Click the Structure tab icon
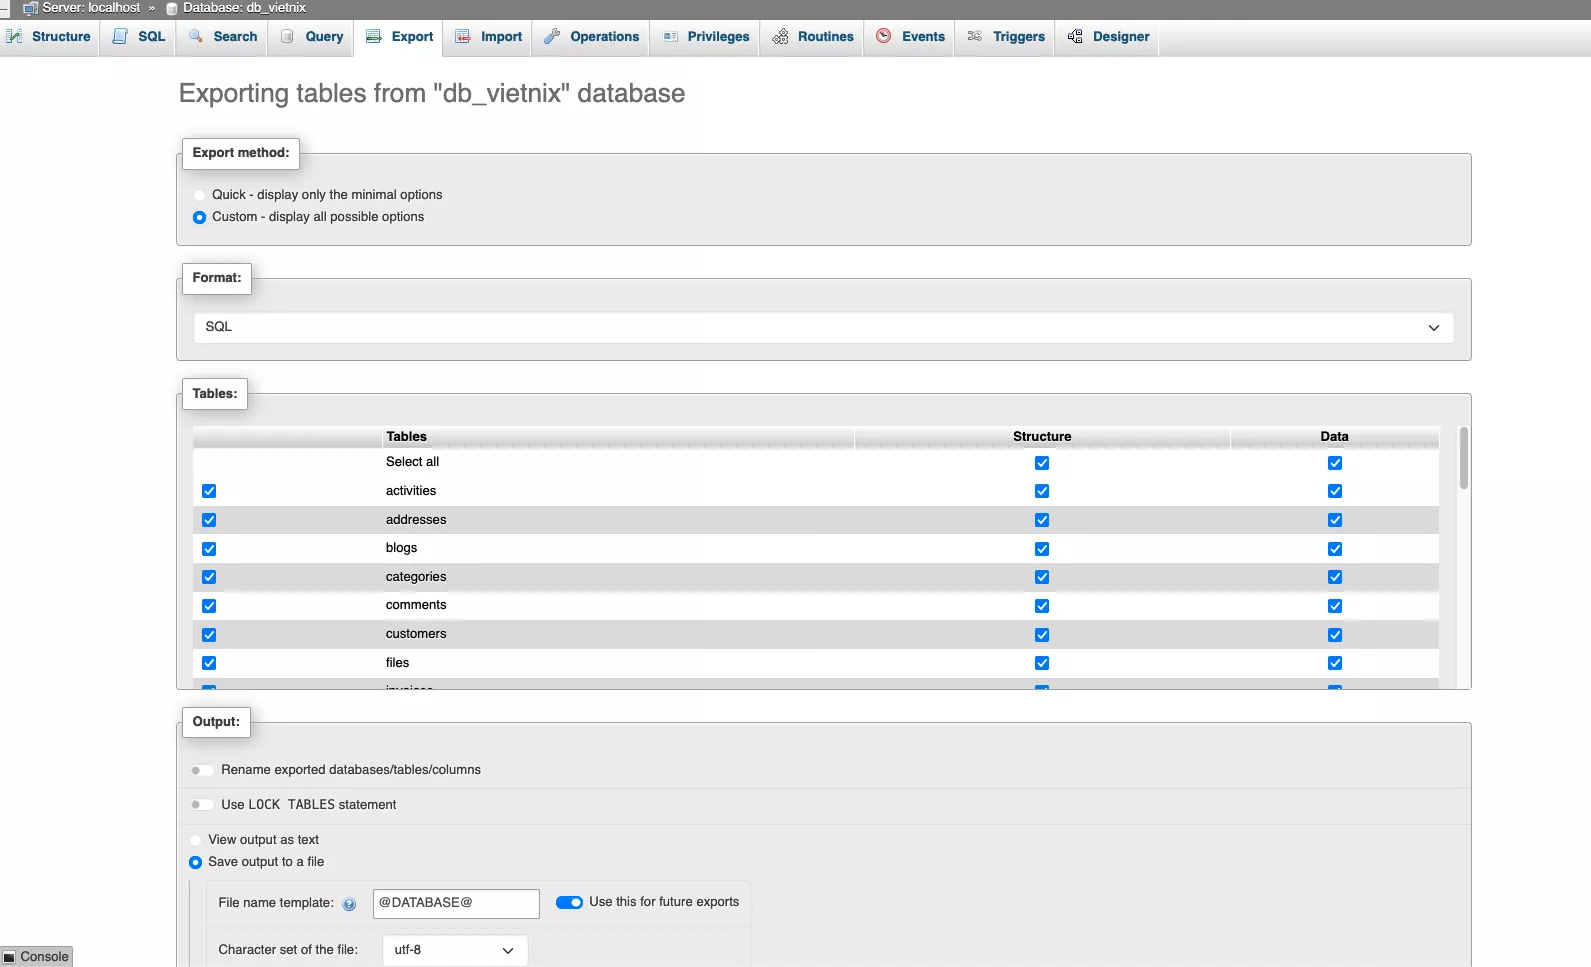The height and width of the screenshot is (967, 1591). click(15, 36)
